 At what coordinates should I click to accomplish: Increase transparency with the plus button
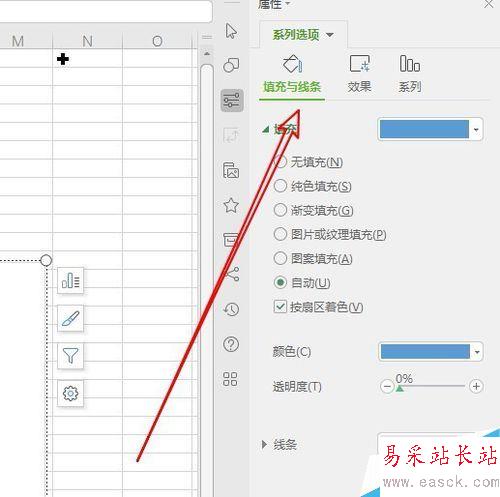pyautogui.click(x=476, y=386)
